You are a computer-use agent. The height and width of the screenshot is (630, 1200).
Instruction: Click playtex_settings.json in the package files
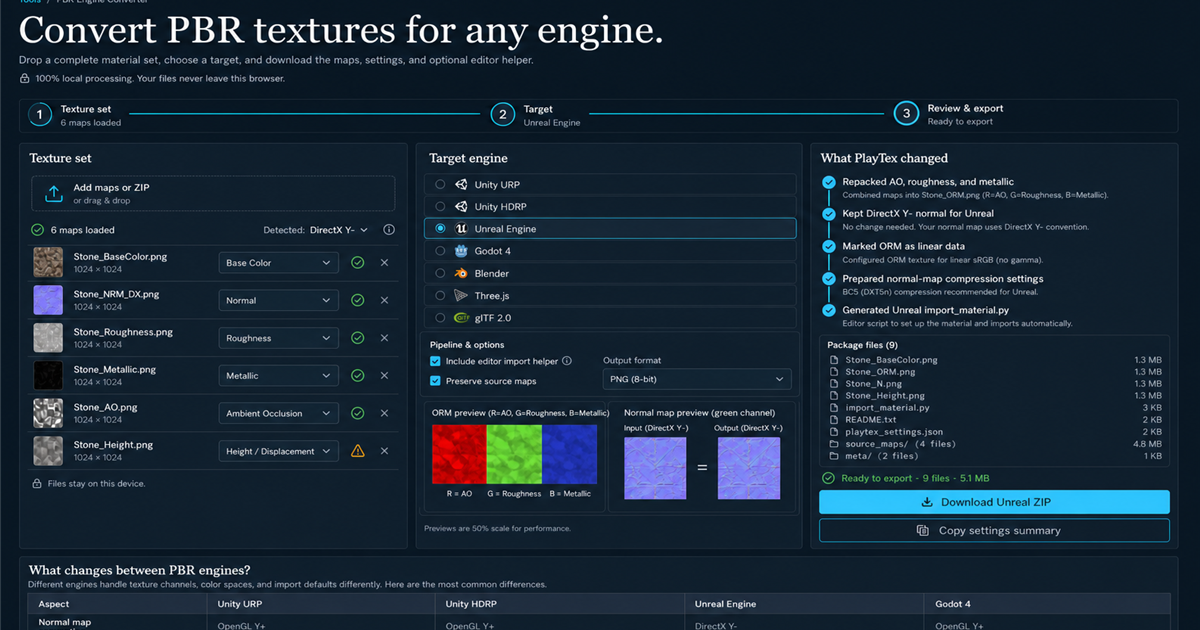[893, 432]
